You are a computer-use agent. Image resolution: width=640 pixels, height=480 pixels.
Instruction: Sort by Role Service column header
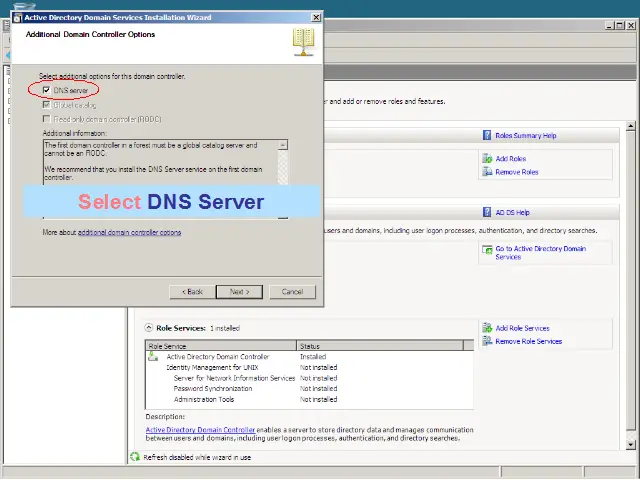[221, 346]
